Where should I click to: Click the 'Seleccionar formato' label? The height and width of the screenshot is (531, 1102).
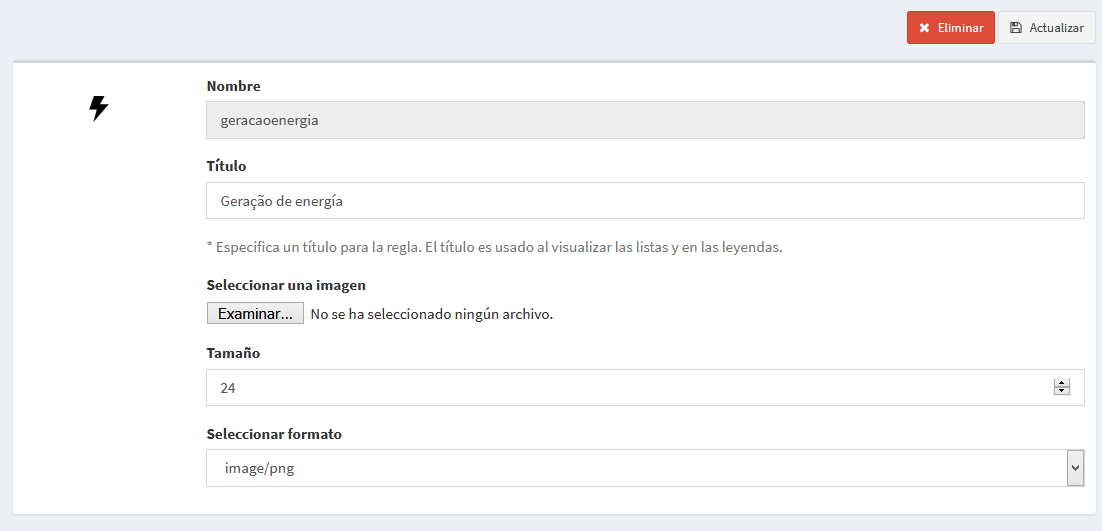(x=274, y=434)
